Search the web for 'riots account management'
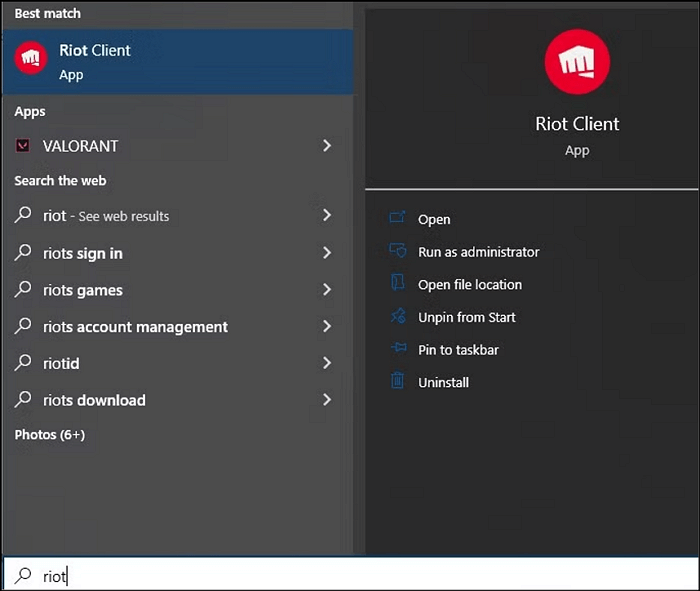The height and width of the screenshot is (591, 700). (178, 326)
